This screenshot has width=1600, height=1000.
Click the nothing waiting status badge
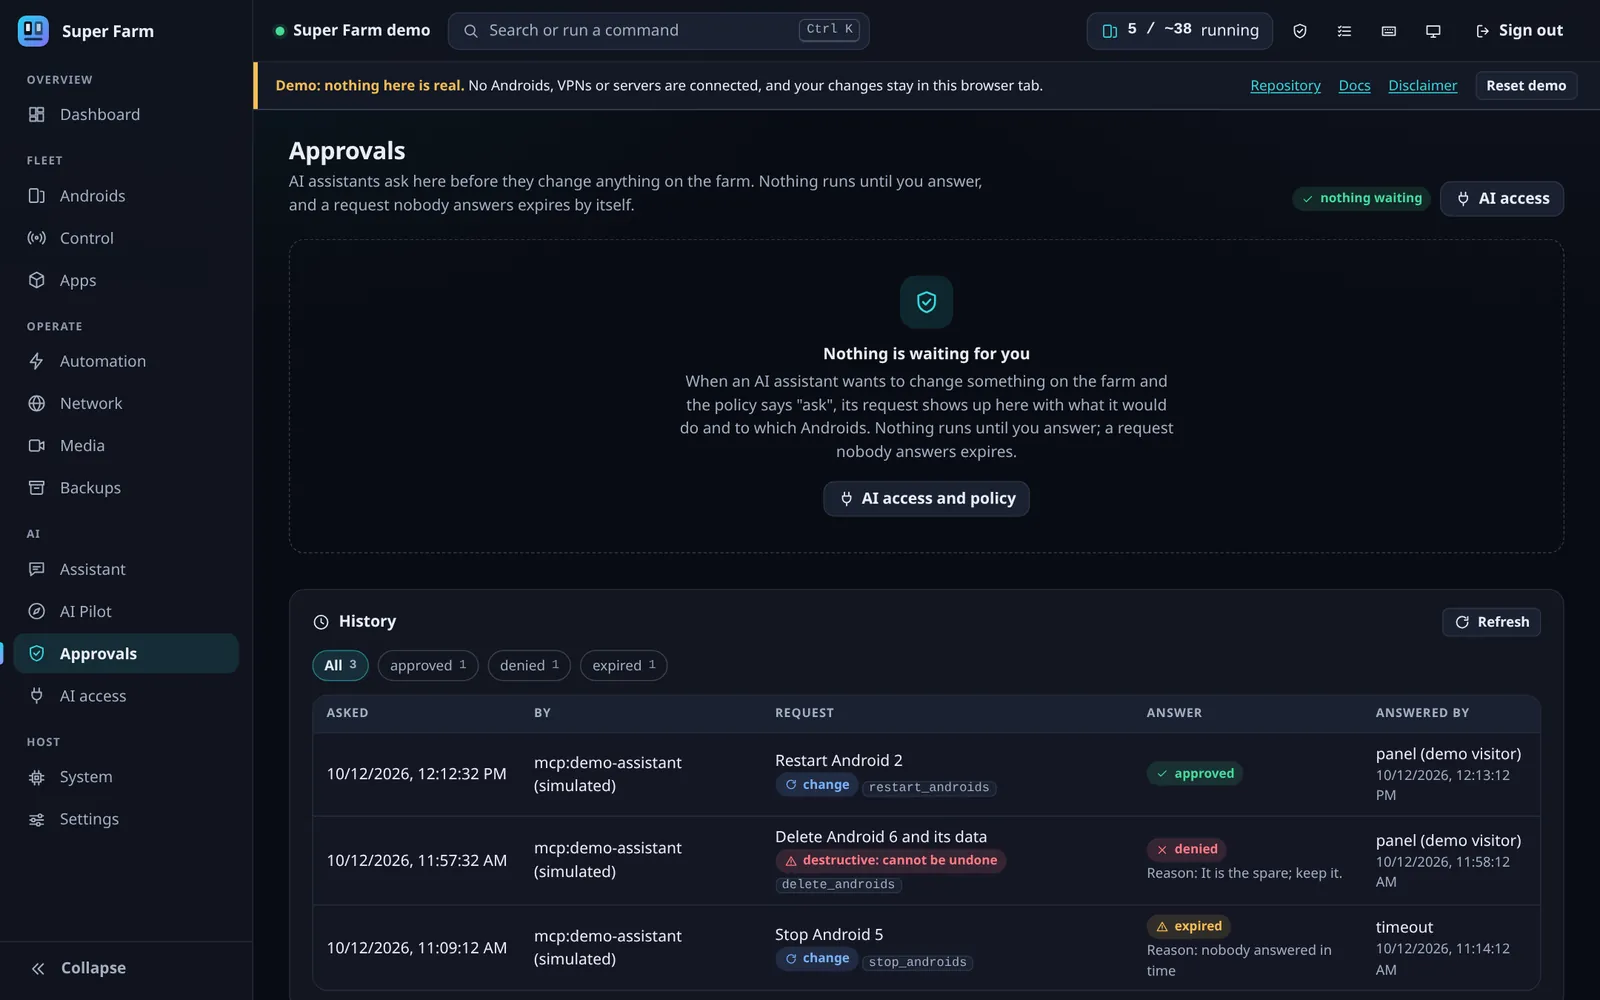pos(1361,198)
